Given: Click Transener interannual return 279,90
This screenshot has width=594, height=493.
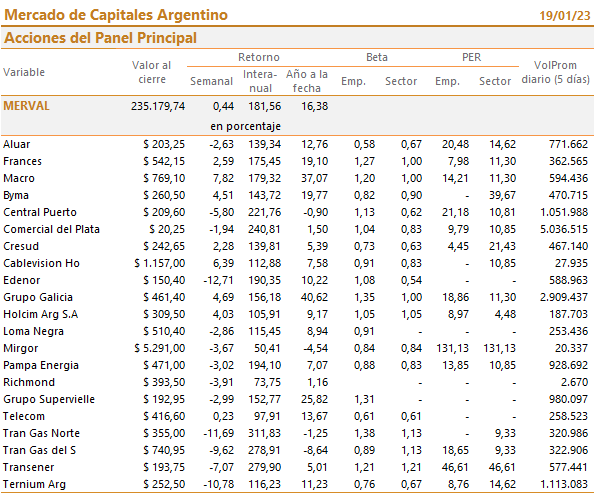Looking at the screenshot, I should [x=264, y=468].
